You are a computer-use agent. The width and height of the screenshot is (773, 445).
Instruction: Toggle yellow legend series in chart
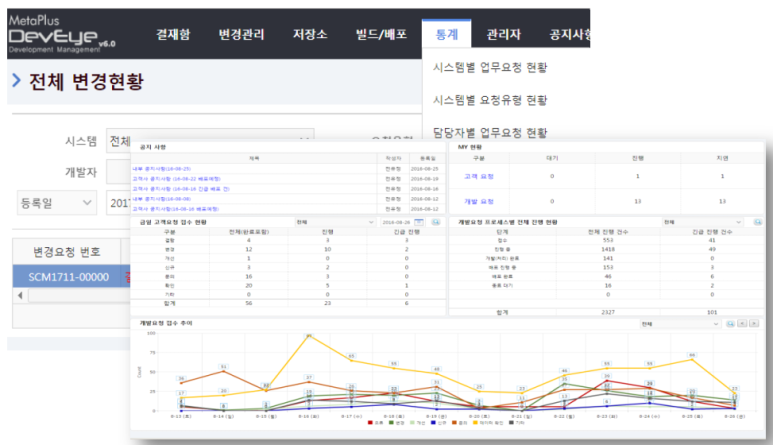pos(488,423)
